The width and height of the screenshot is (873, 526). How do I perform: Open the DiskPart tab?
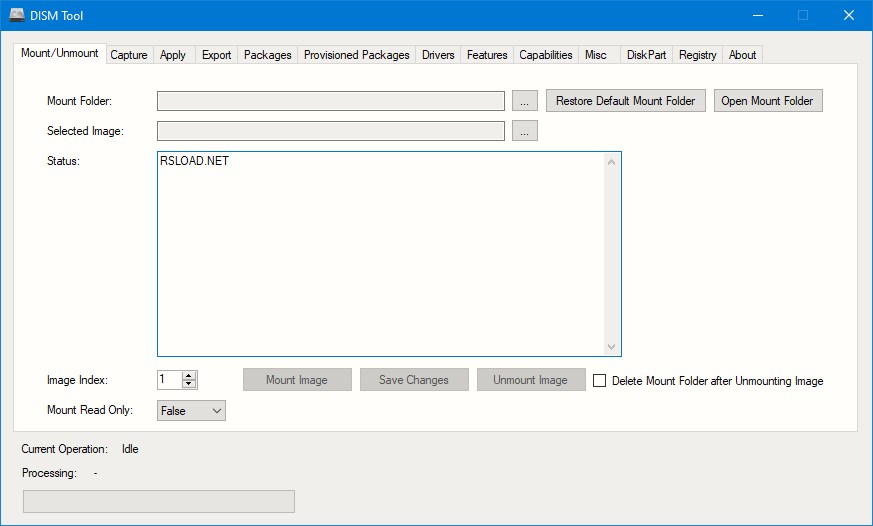646,55
